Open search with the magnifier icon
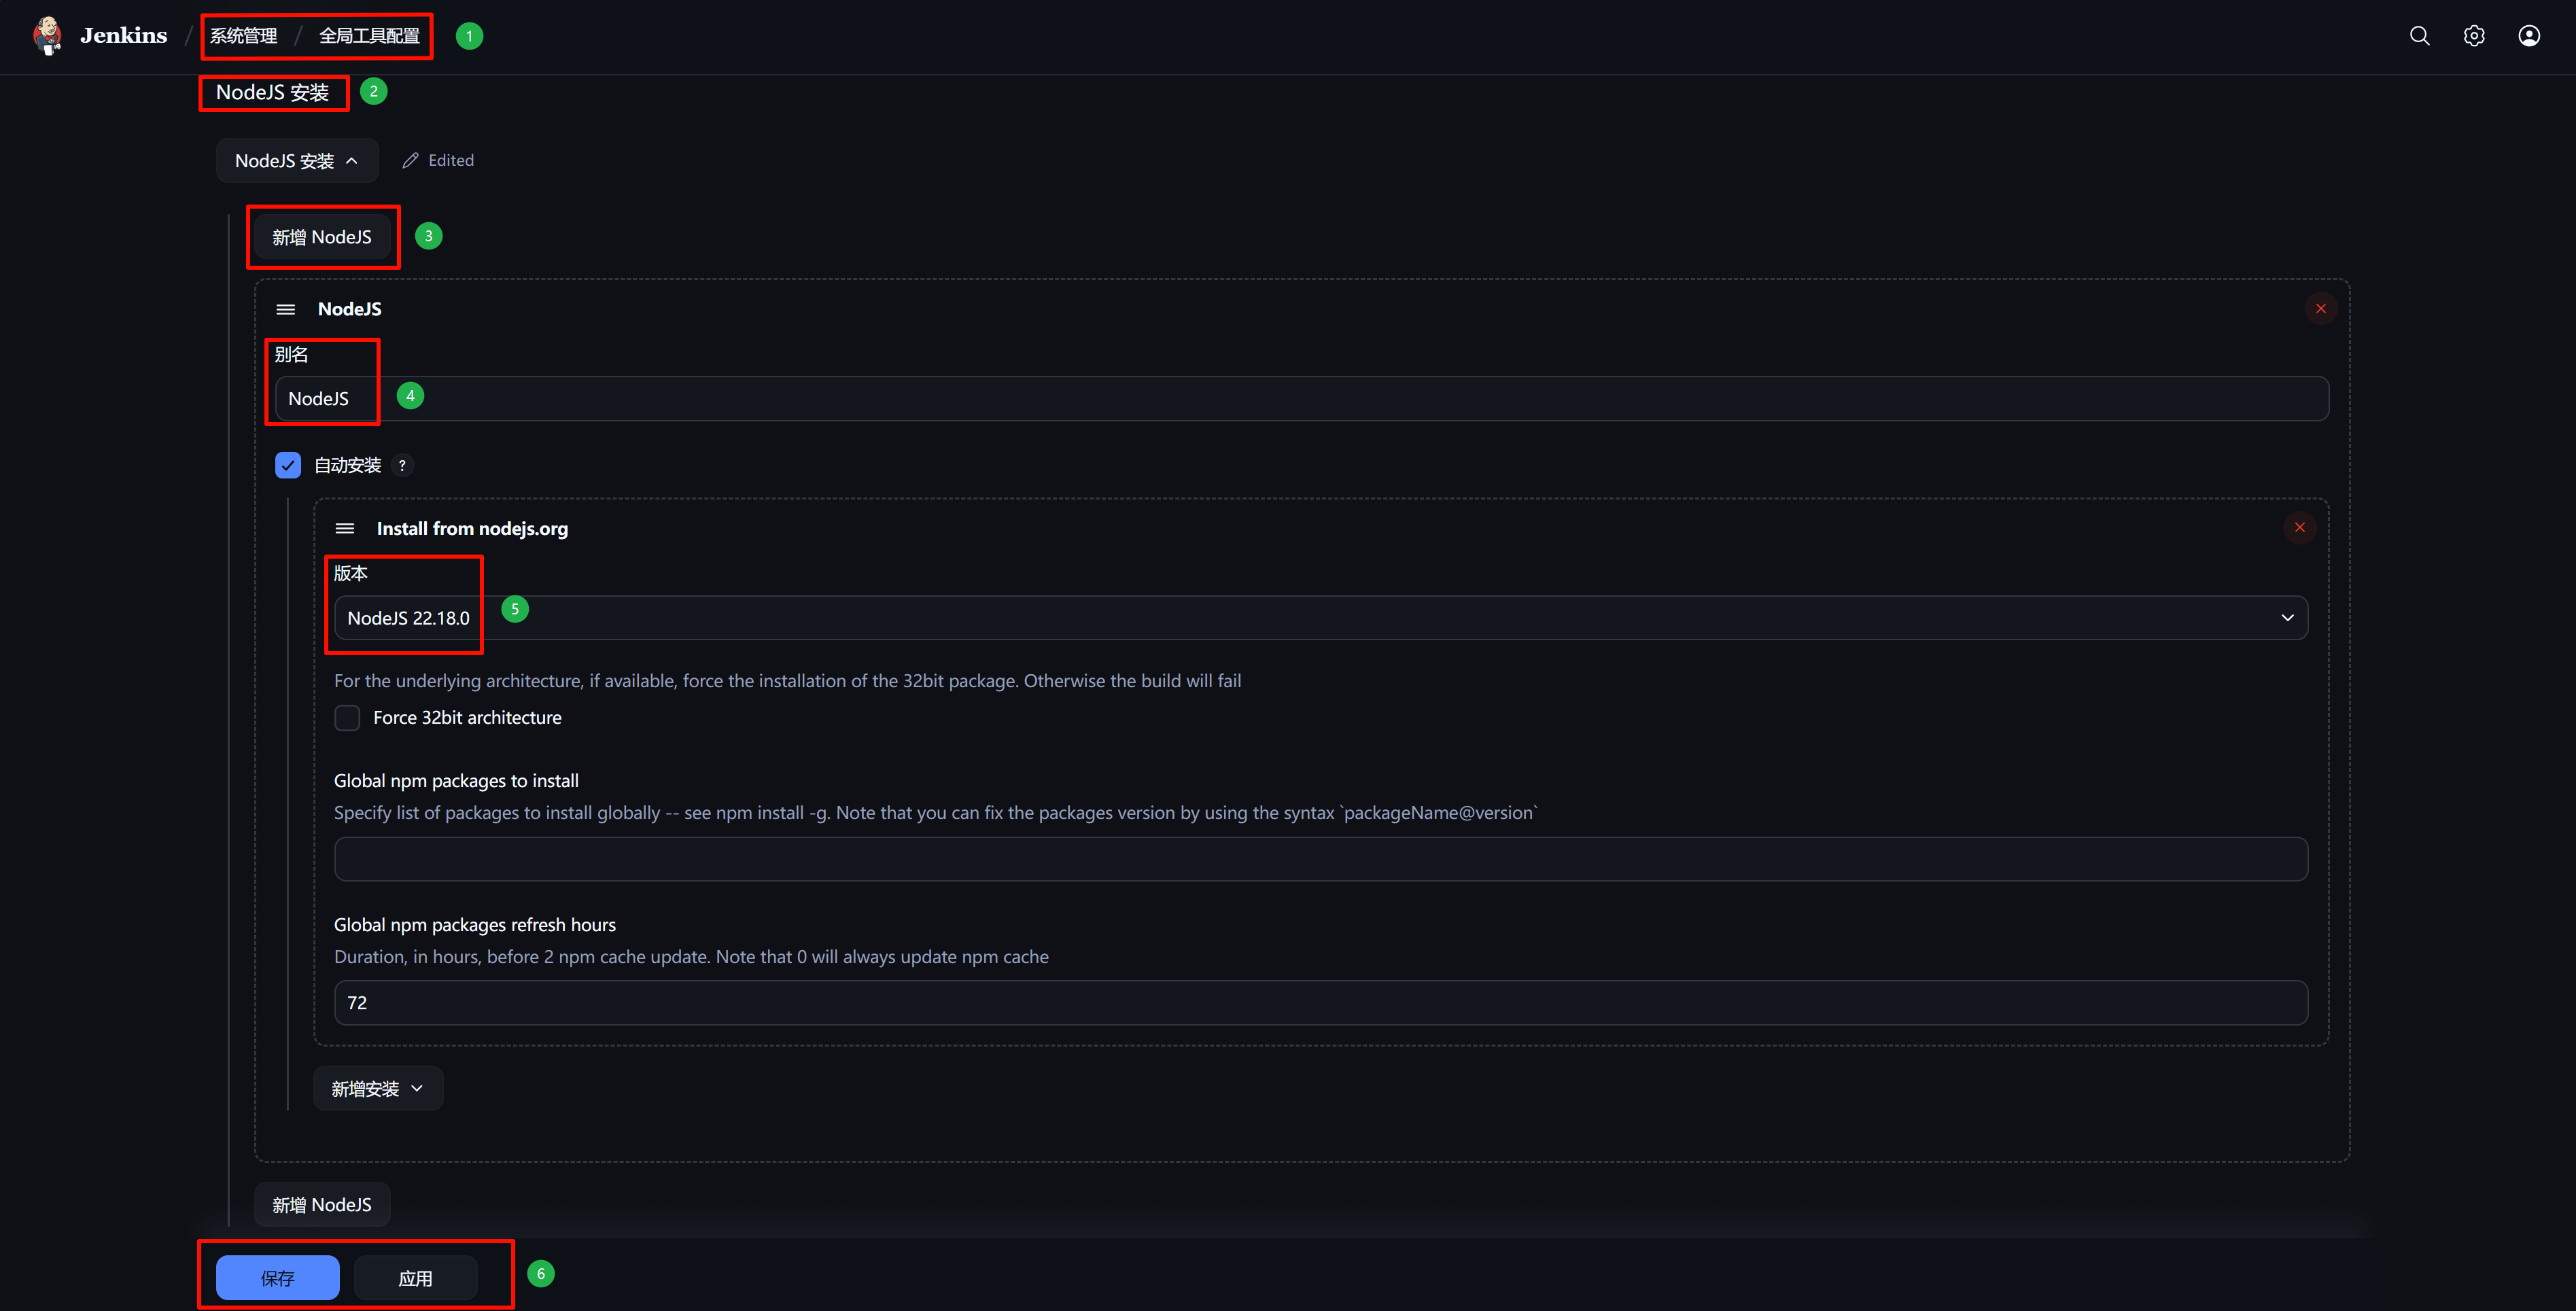This screenshot has height=1311, width=2576. (x=2419, y=36)
